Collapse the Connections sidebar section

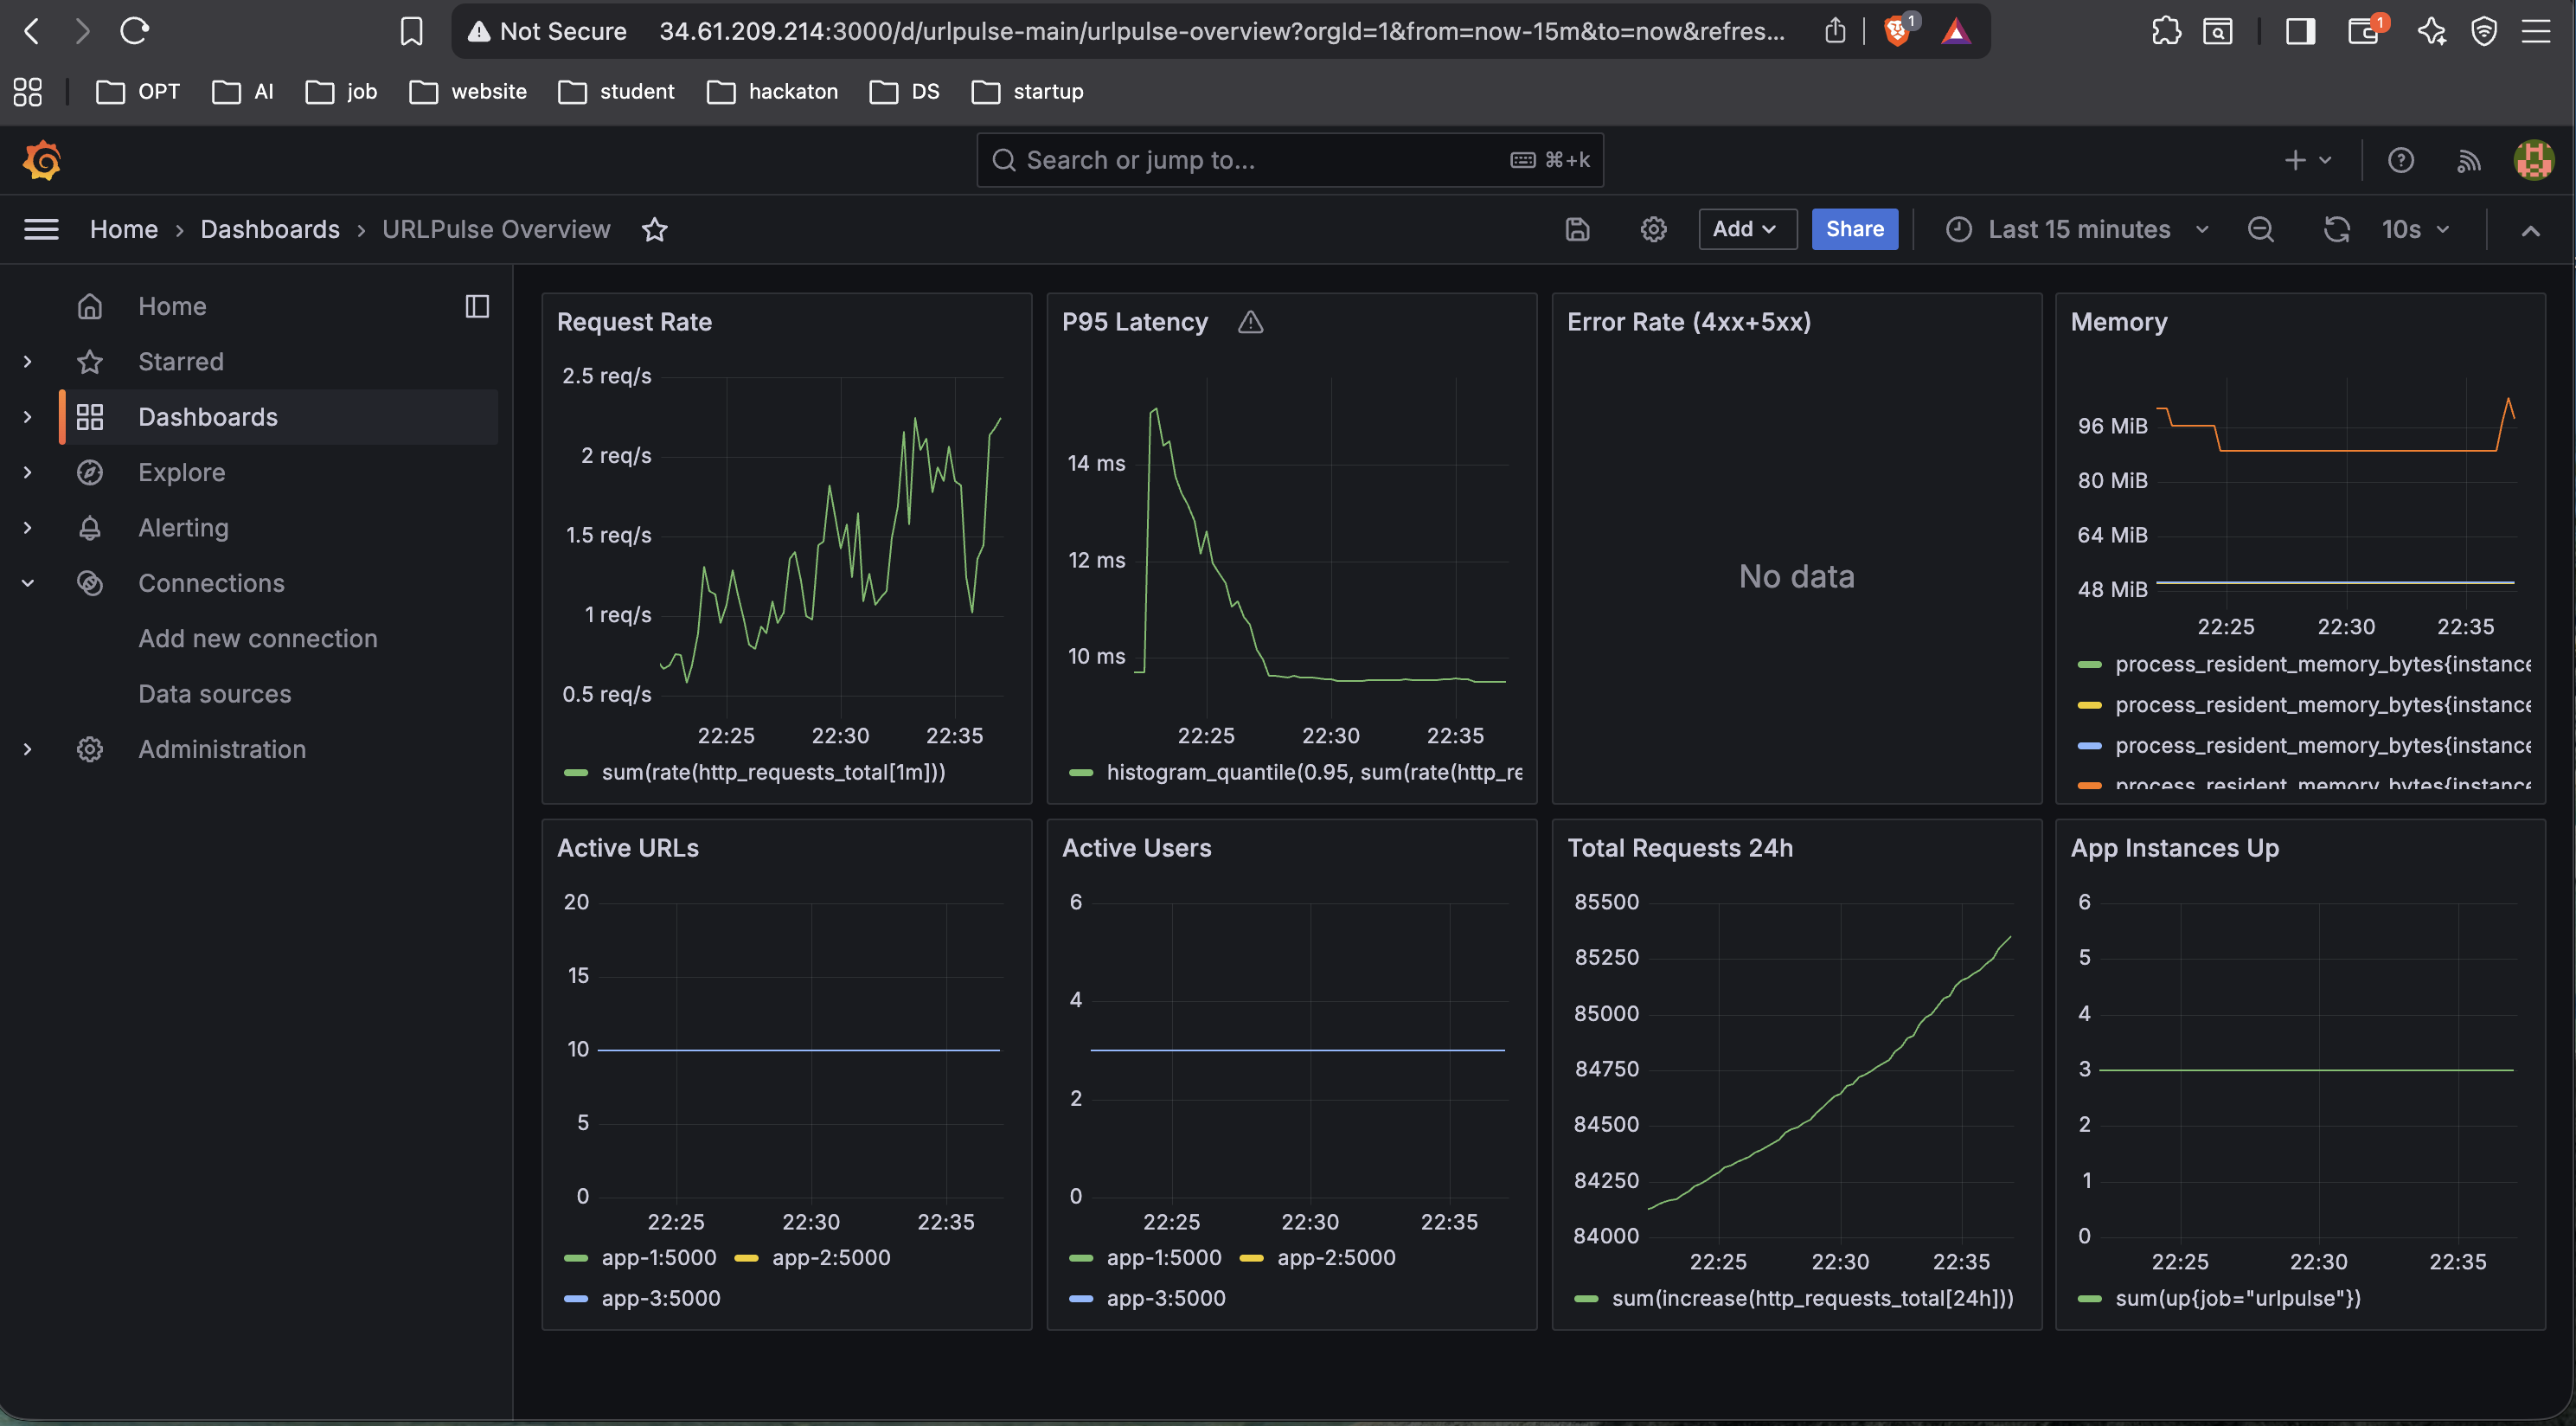tap(28, 583)
